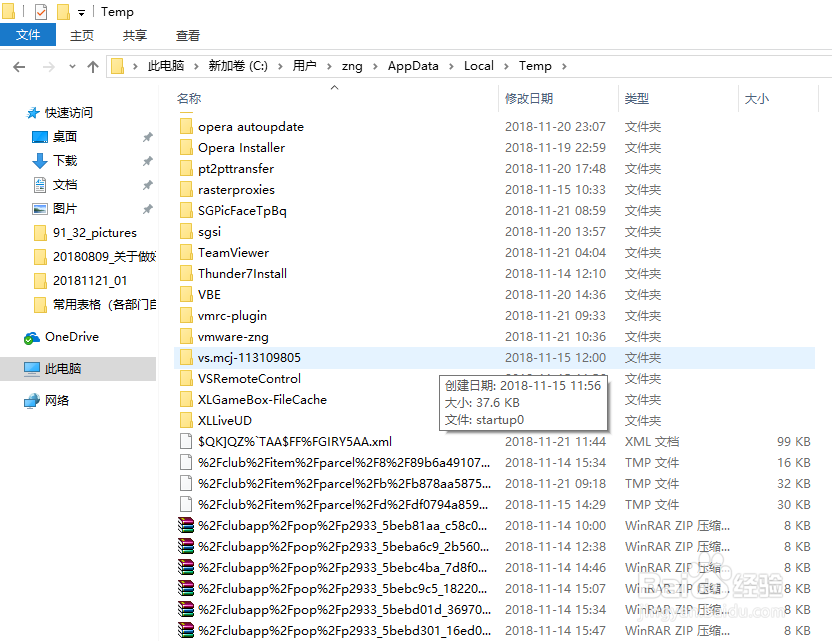Click the back navigation arrow
Screen dimensions: 832x641
[19, 65]
